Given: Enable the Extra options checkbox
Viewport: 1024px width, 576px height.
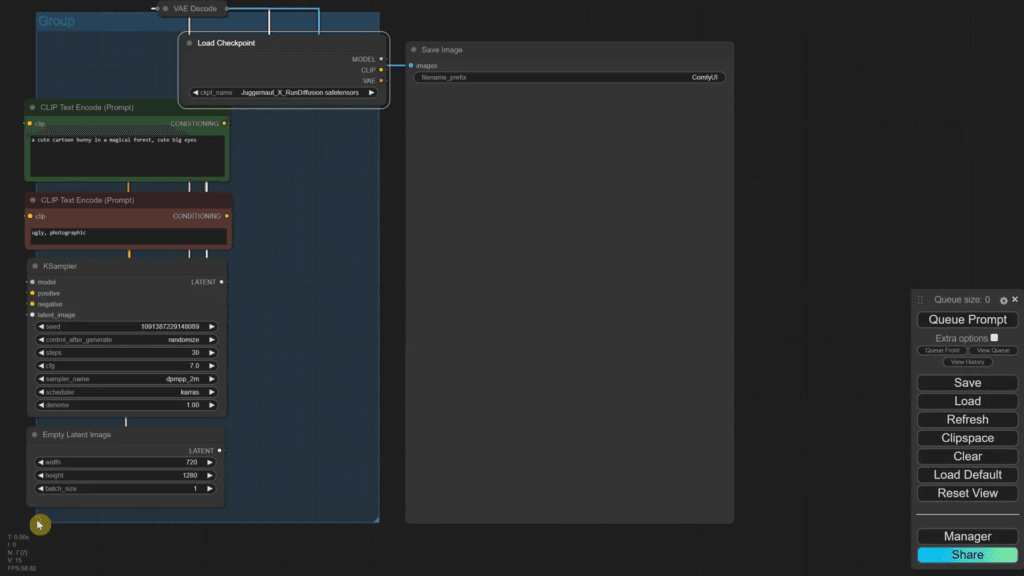Looking at the screenshot, I should (x=994, y=338).
